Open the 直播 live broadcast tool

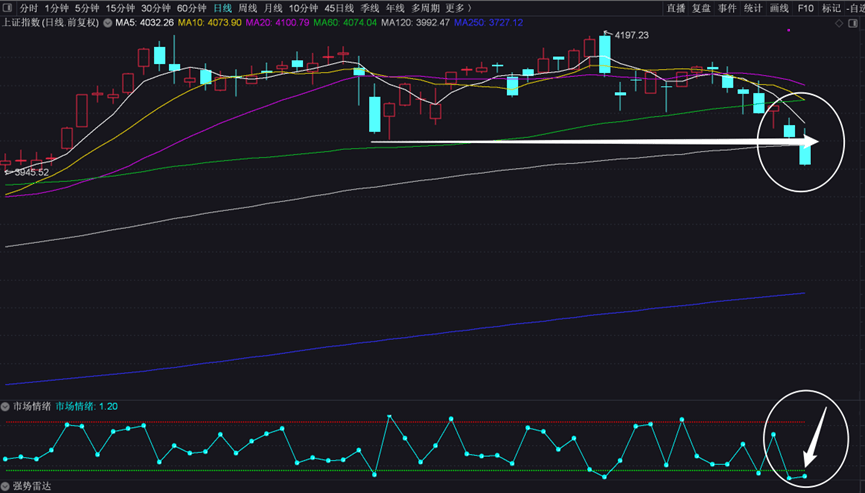676,8
